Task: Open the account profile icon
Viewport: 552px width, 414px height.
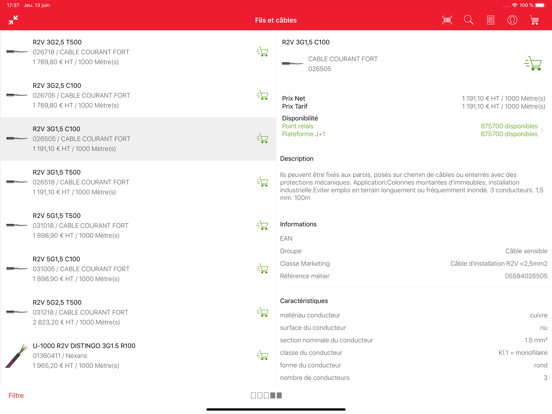Action: [512, 20]
